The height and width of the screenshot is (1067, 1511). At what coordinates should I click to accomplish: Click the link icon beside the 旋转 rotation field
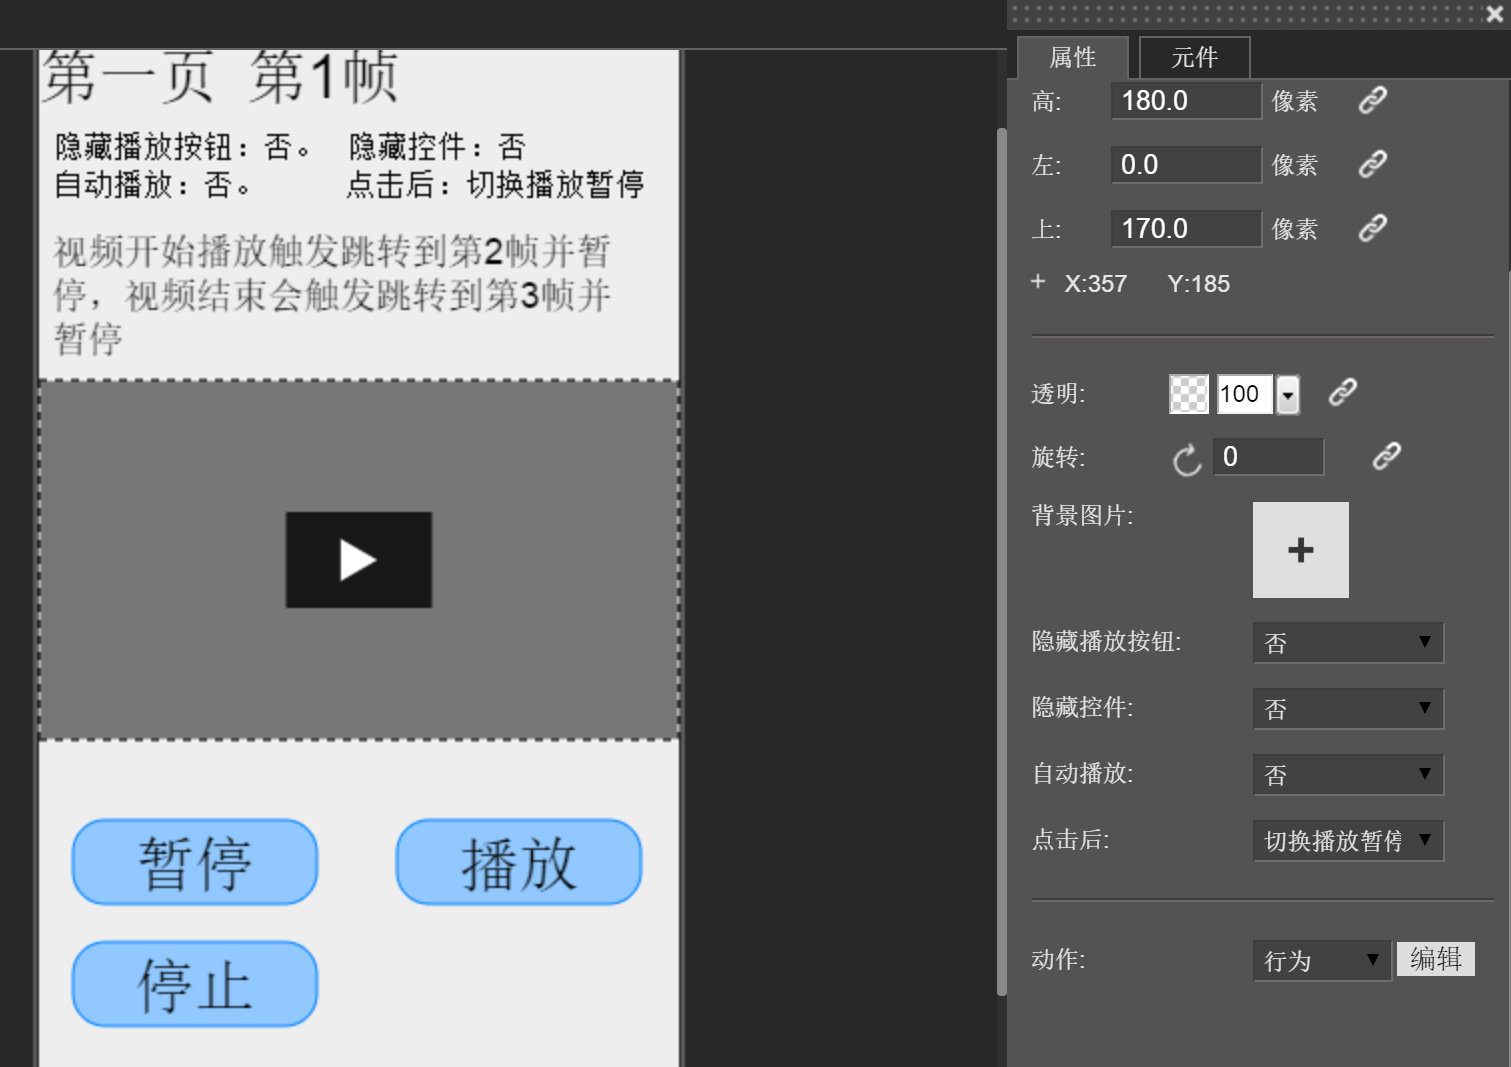(1385, 456)
